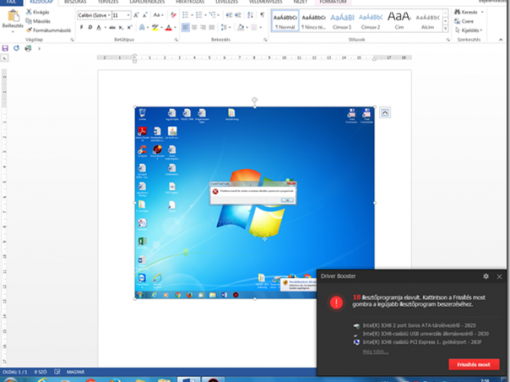Open the Még több link in Driver Booster
Image resolution: width=510 pixels, height=382 pixels.
pyautogui.click(x=375, y=352)
